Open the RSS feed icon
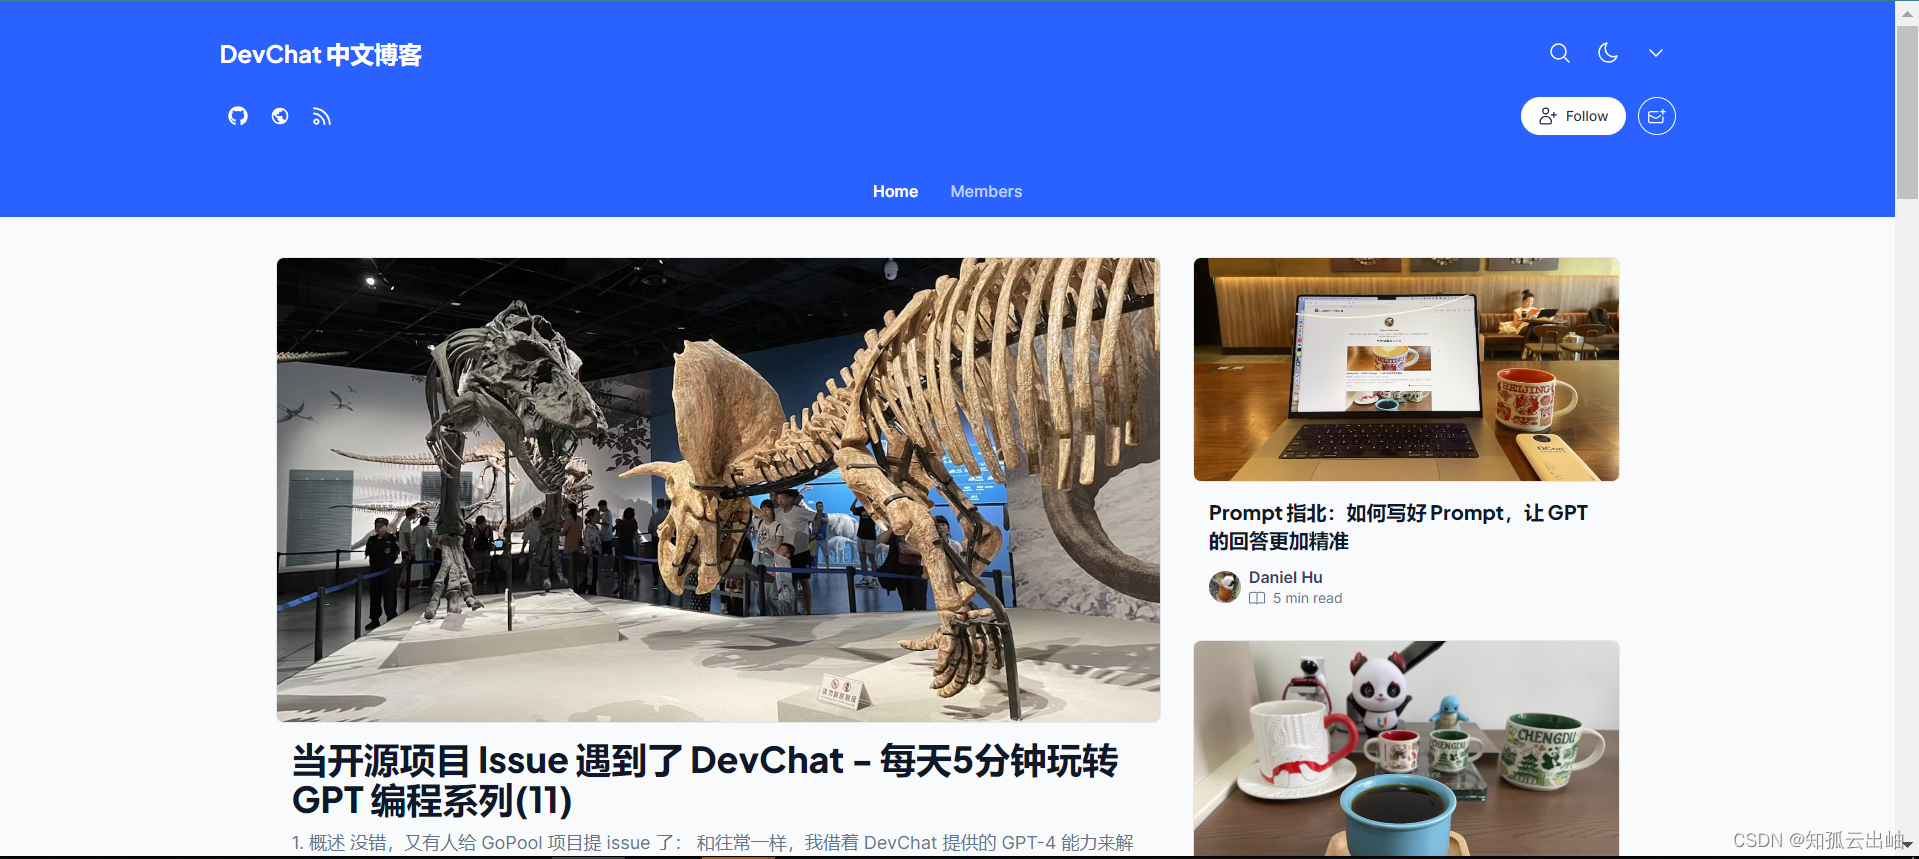The image size is (1919, 859). (x=321, y=116)
